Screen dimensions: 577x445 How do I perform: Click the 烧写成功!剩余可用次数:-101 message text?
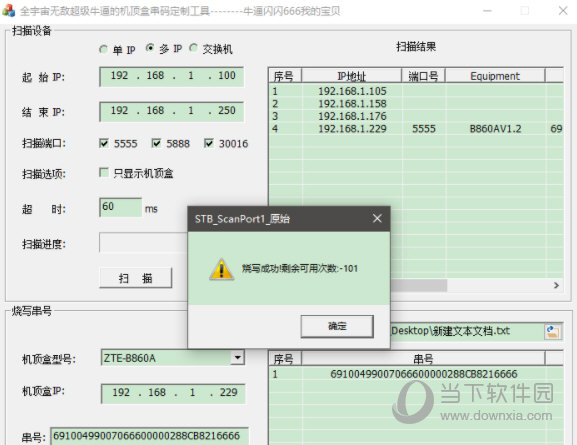pyautogui.click(x=300, y=268)
